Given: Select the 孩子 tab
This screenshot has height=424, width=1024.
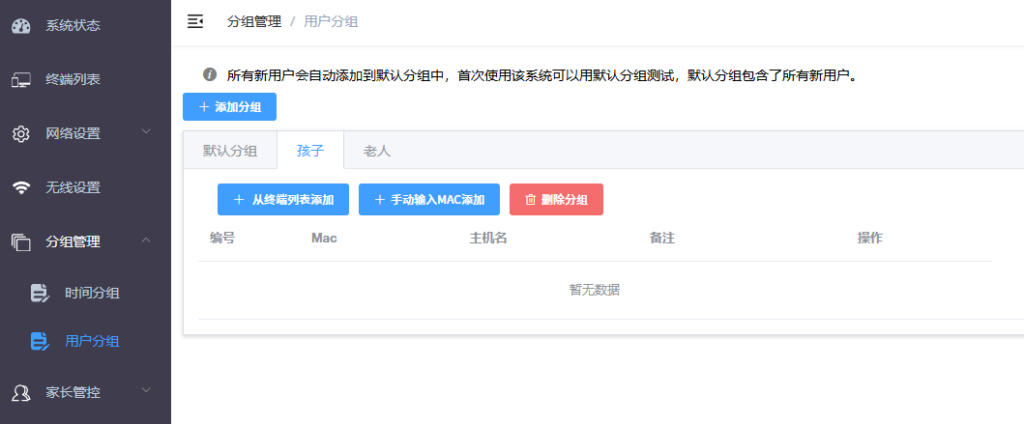Looking at the screenshot, I should (310, 151).
